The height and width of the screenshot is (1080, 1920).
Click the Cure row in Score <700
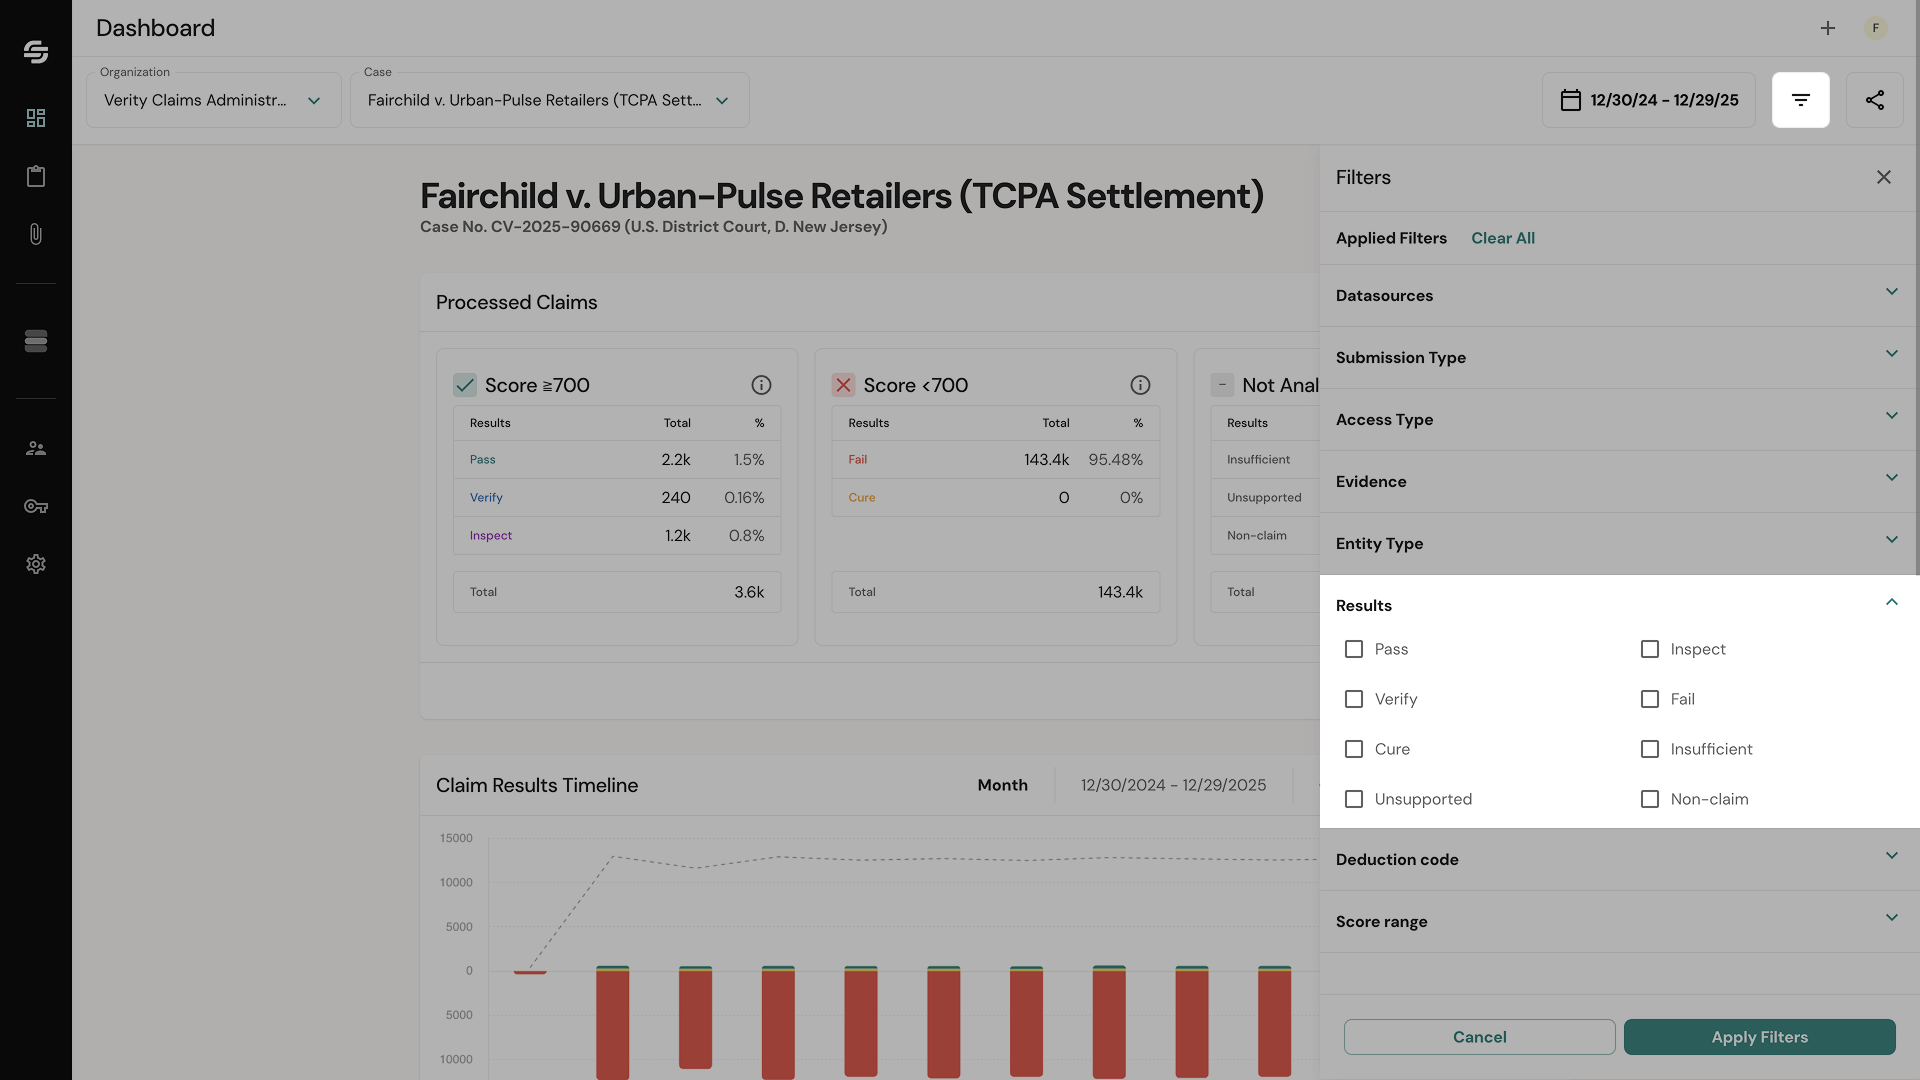point(996,498)
